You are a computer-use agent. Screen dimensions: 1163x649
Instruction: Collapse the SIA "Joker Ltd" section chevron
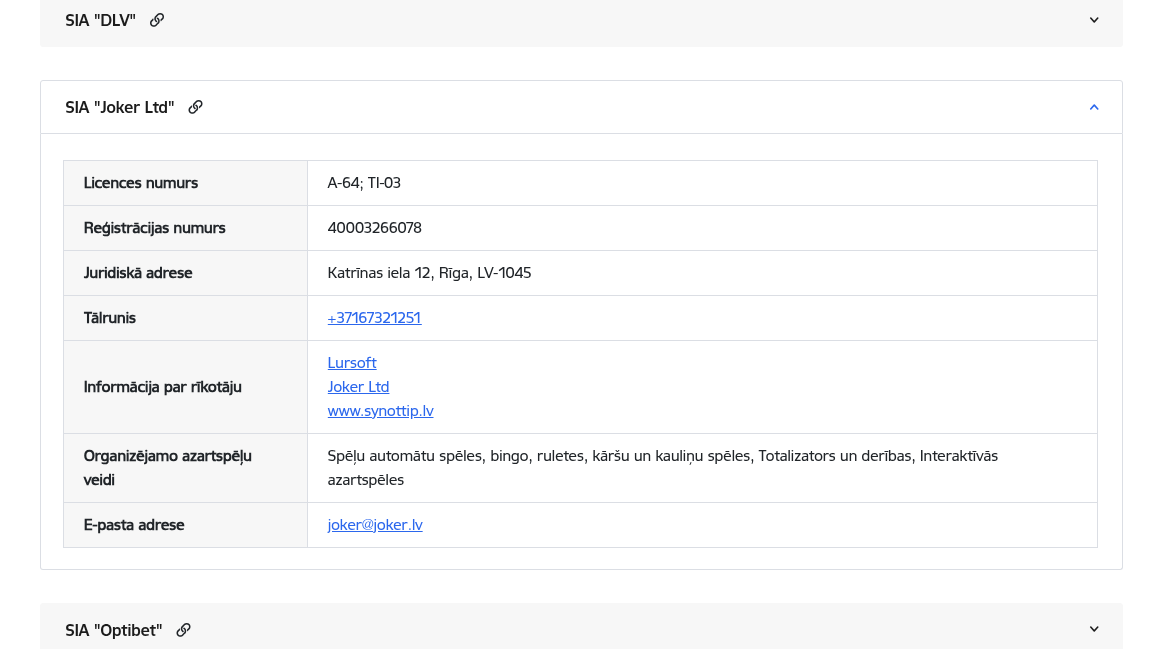point(1094,108)
